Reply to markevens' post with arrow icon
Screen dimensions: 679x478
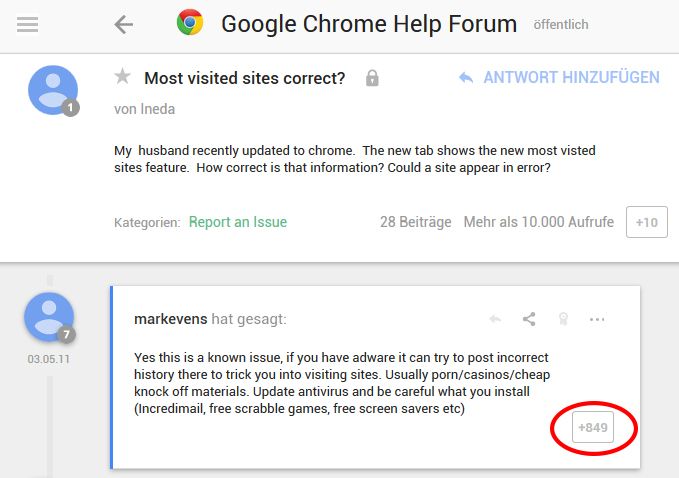pos(495,319)
